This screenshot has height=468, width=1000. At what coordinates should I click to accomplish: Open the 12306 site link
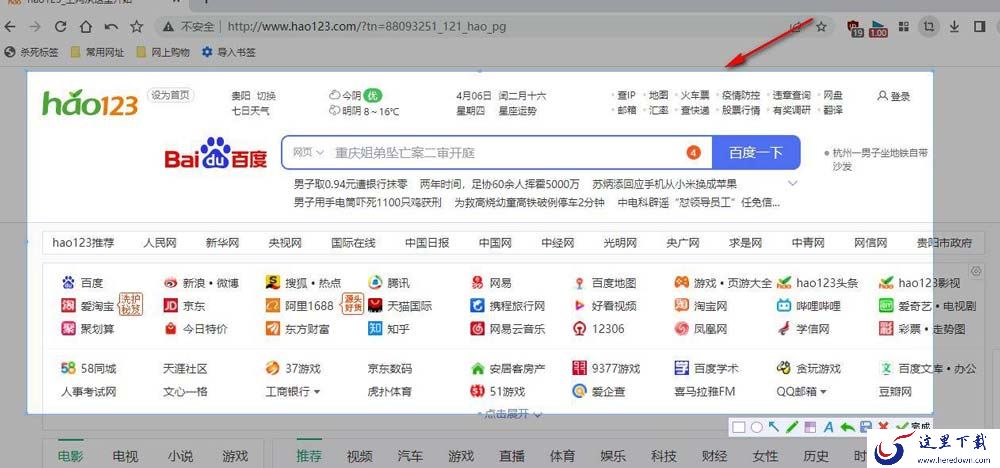(x=598, y=329)
